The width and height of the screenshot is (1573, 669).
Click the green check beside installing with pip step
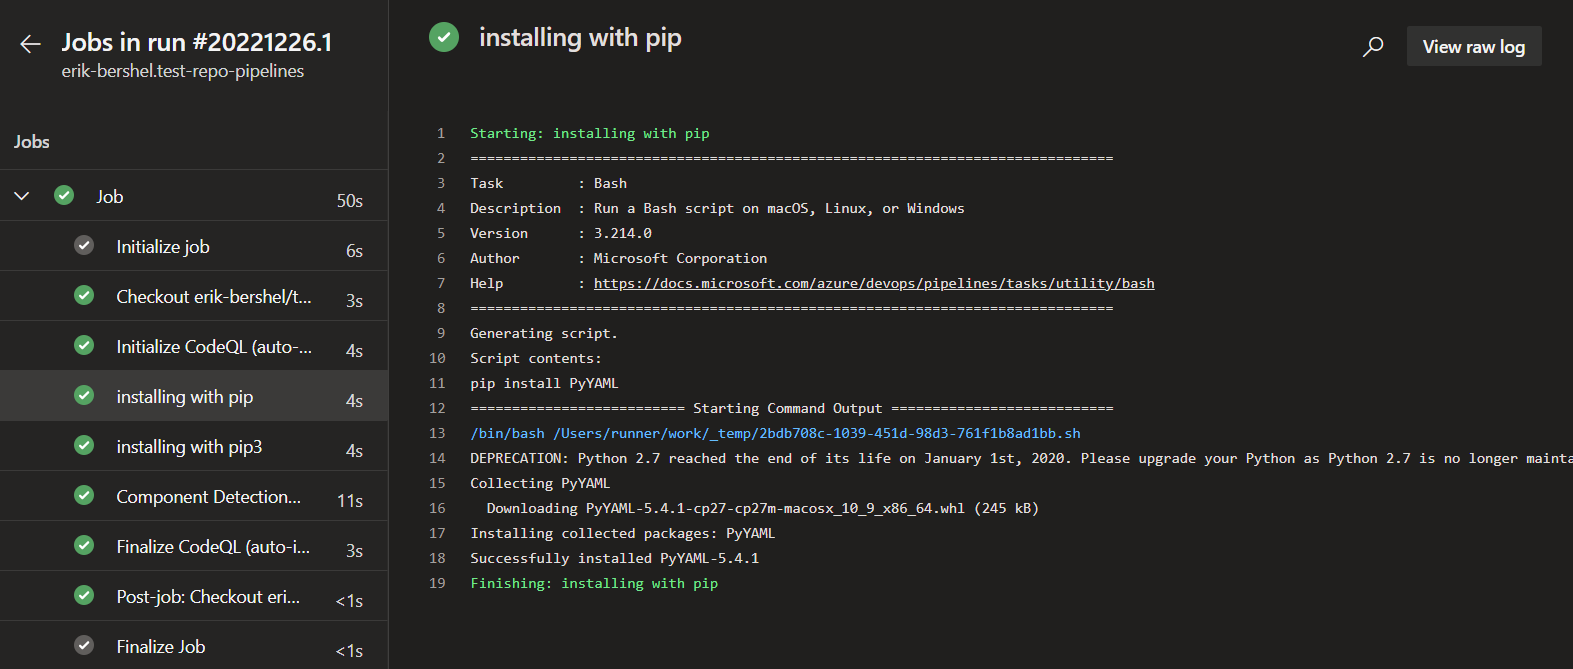point(84,395)
